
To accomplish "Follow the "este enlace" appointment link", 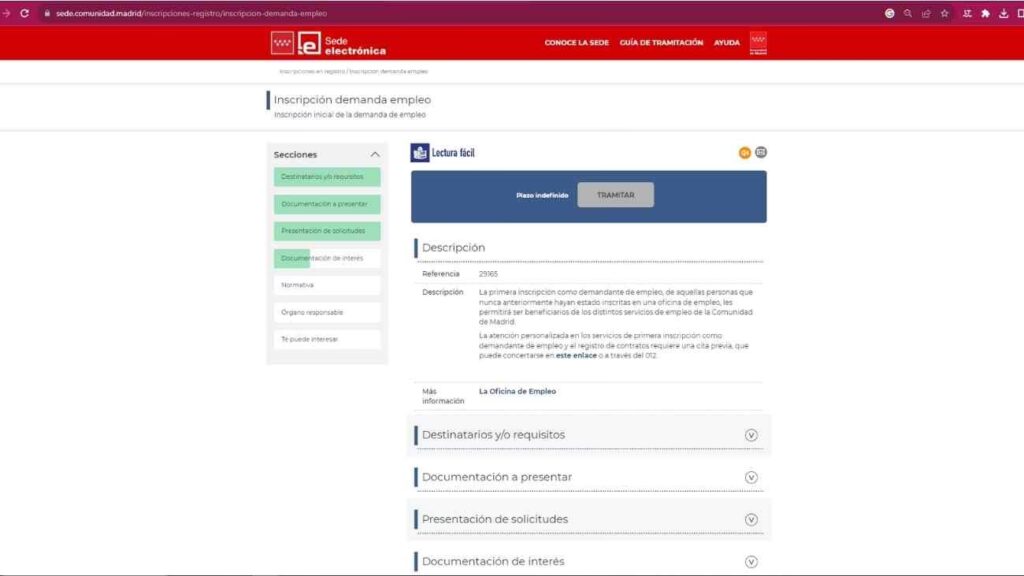I will tap(577, 355).
